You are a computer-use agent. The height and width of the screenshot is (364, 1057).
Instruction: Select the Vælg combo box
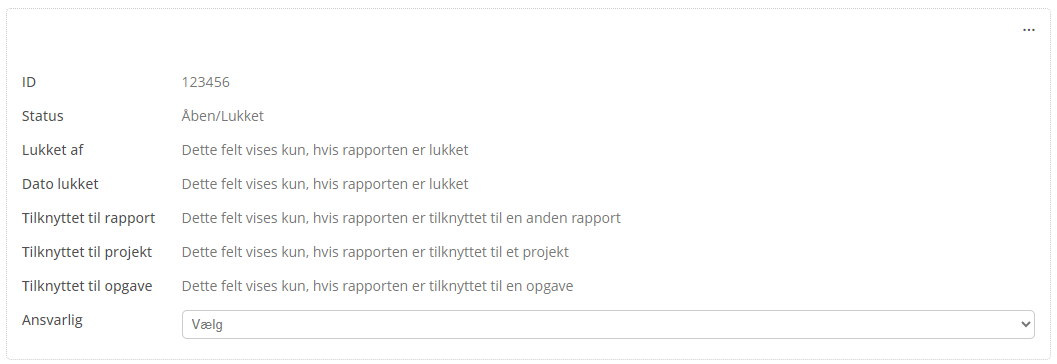[608, 325]
